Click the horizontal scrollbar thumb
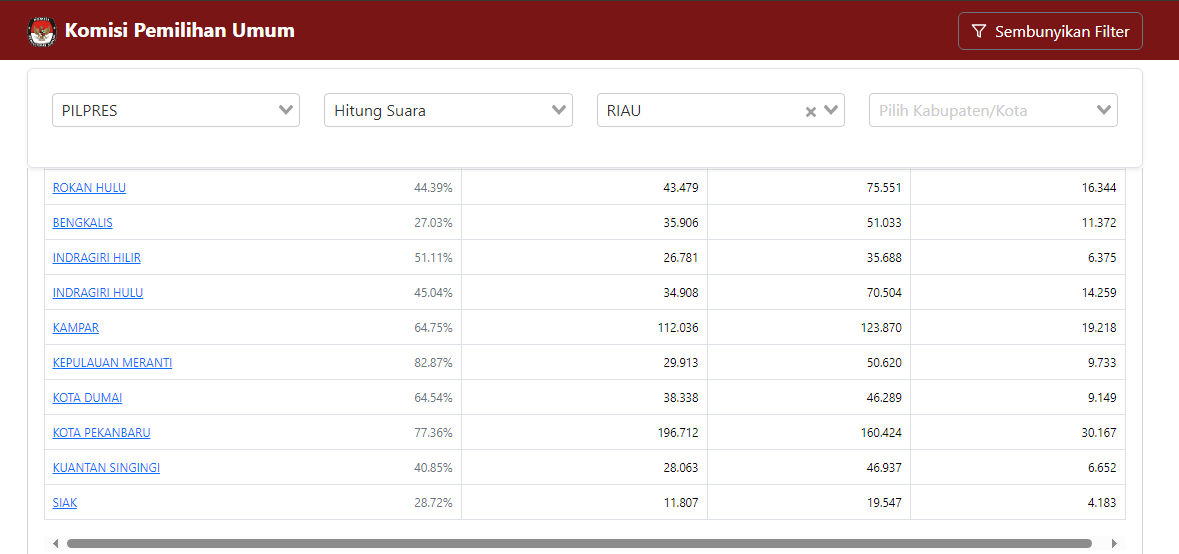This screenshot has height=554, width=1179. [x=579, y=543]
